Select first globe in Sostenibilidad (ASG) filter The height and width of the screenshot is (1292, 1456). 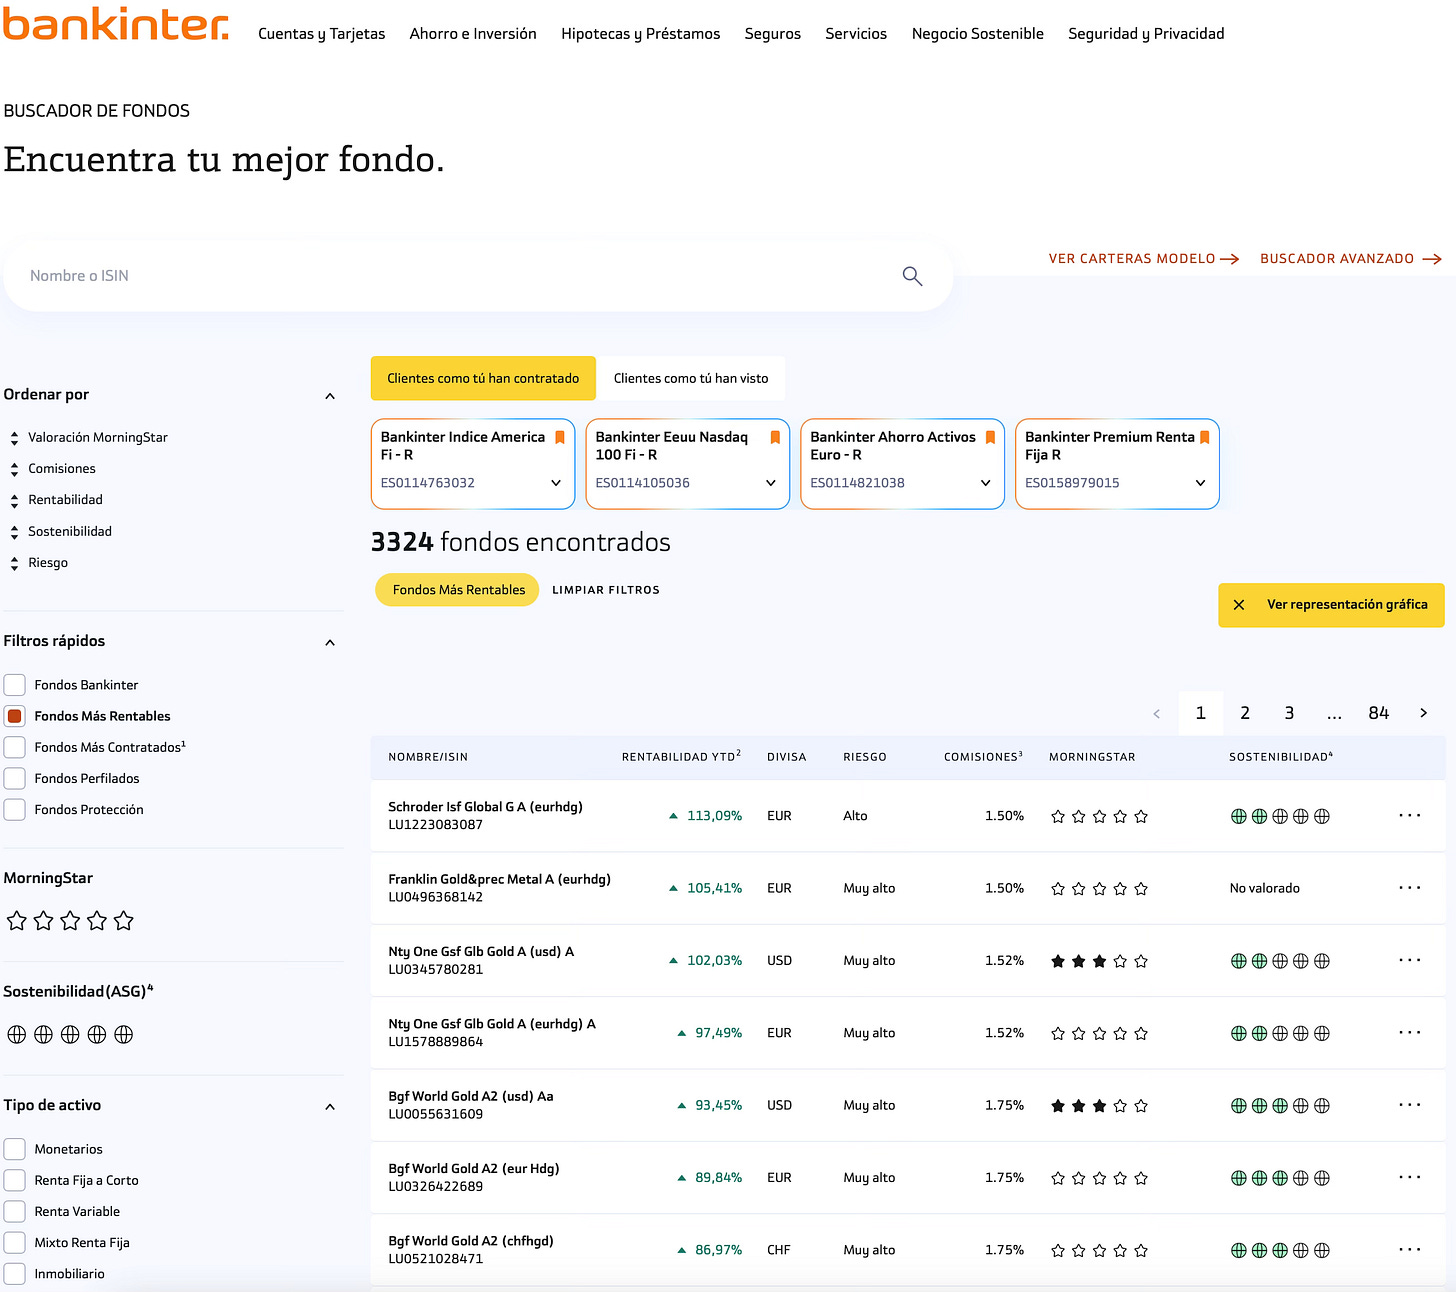[x=17, y=1034]
